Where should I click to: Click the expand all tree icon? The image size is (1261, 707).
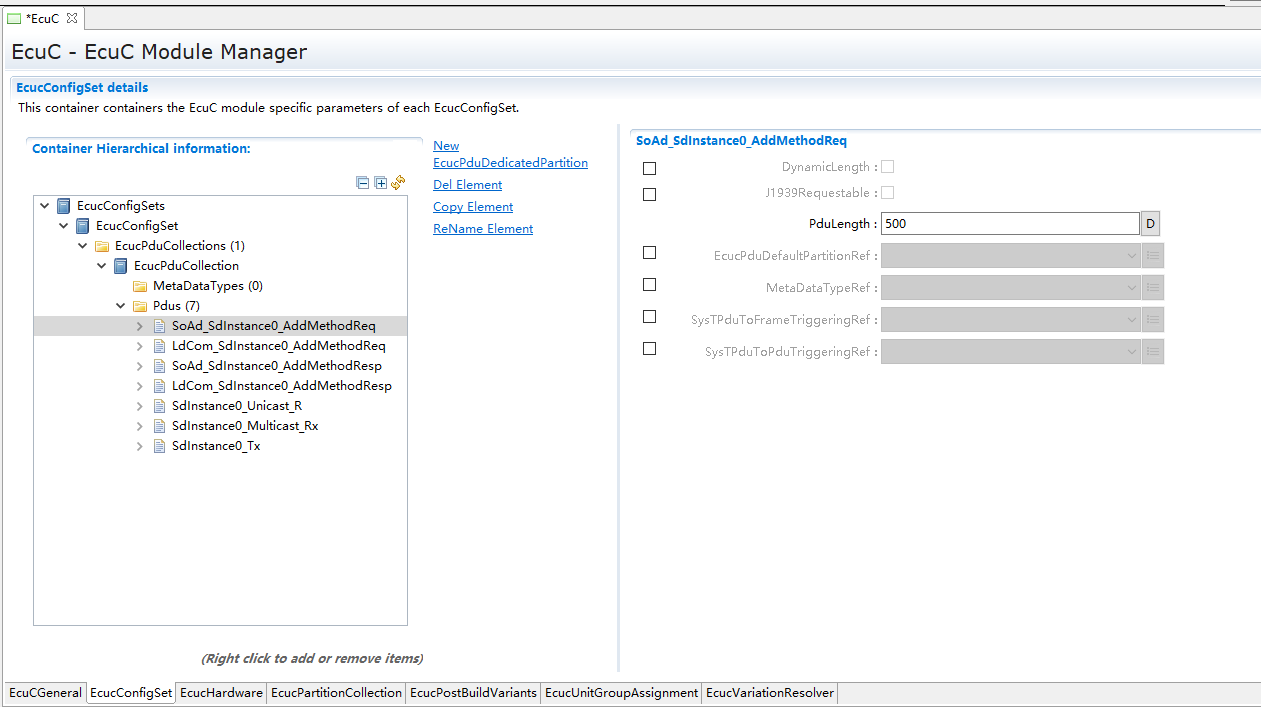pos(380,183)
